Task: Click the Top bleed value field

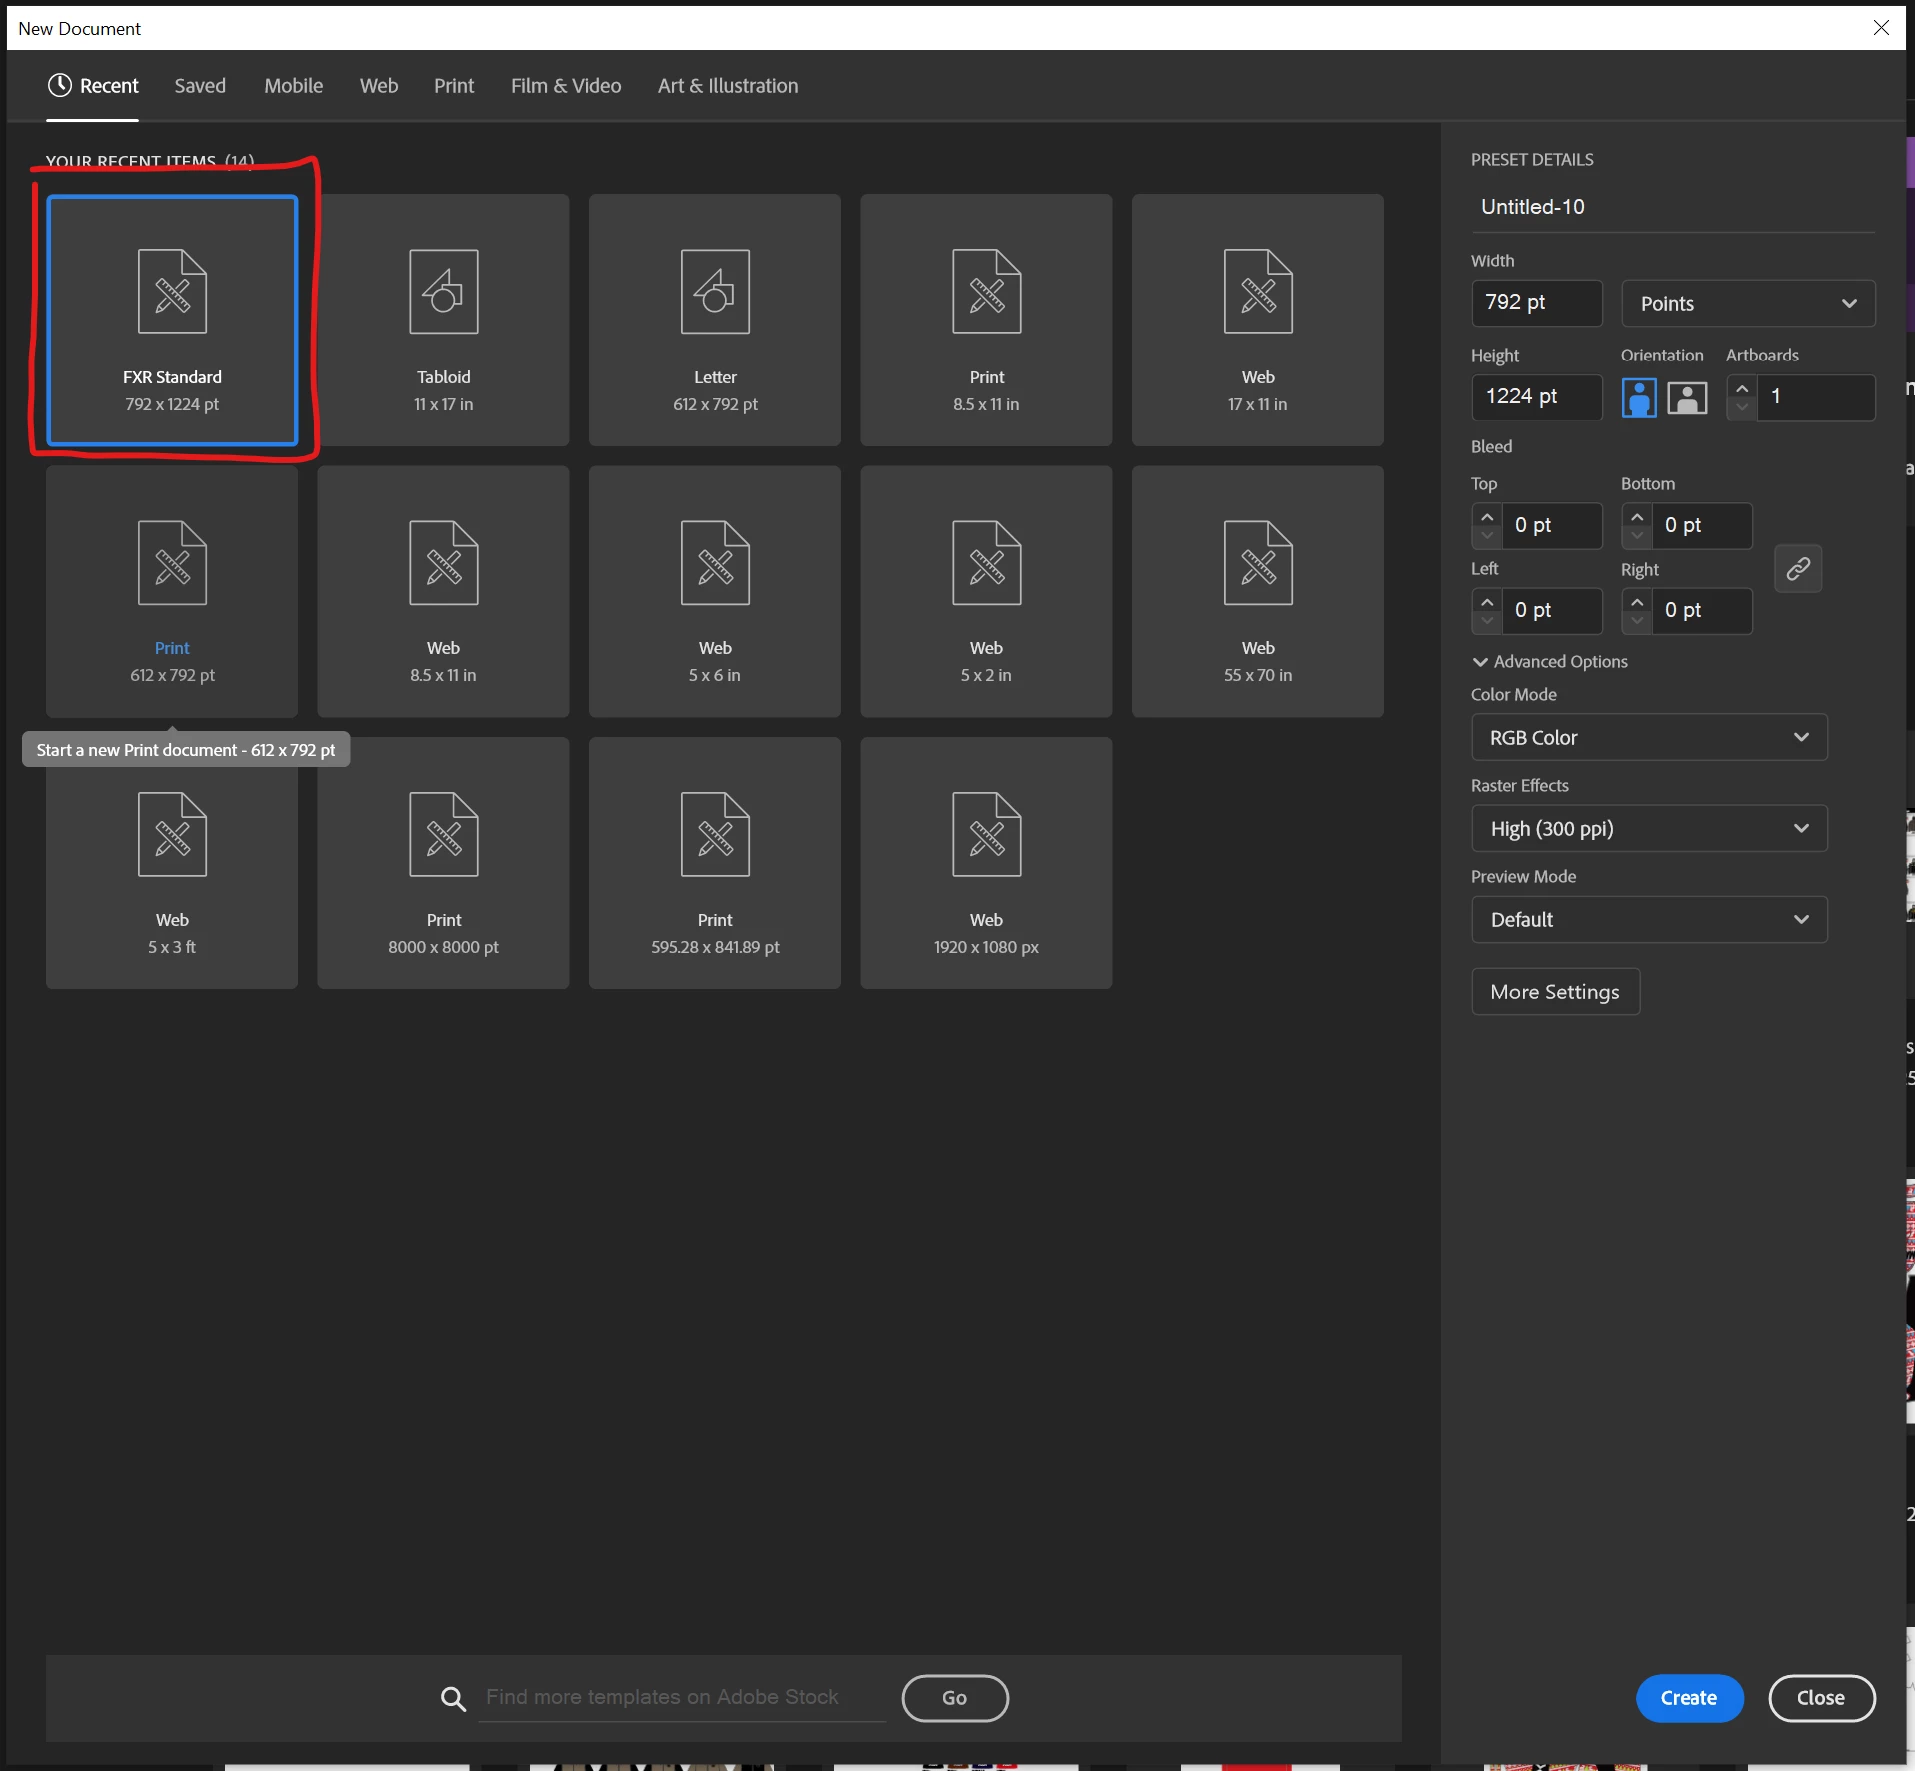Action: (1552, 526)
